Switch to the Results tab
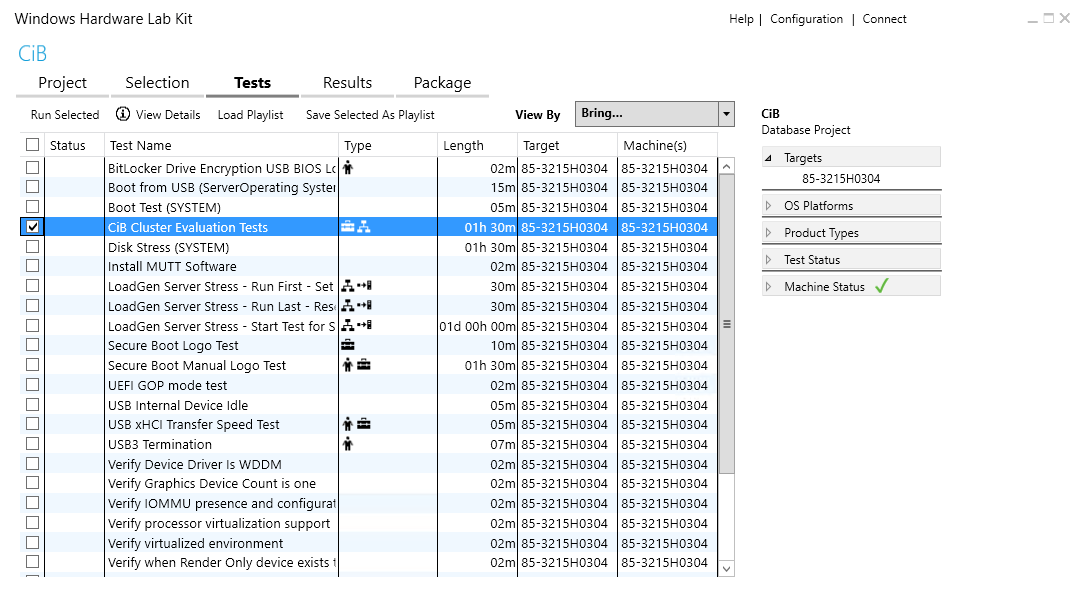The height and width of the screenshot is (609, 1077). [x=347, y=83]
